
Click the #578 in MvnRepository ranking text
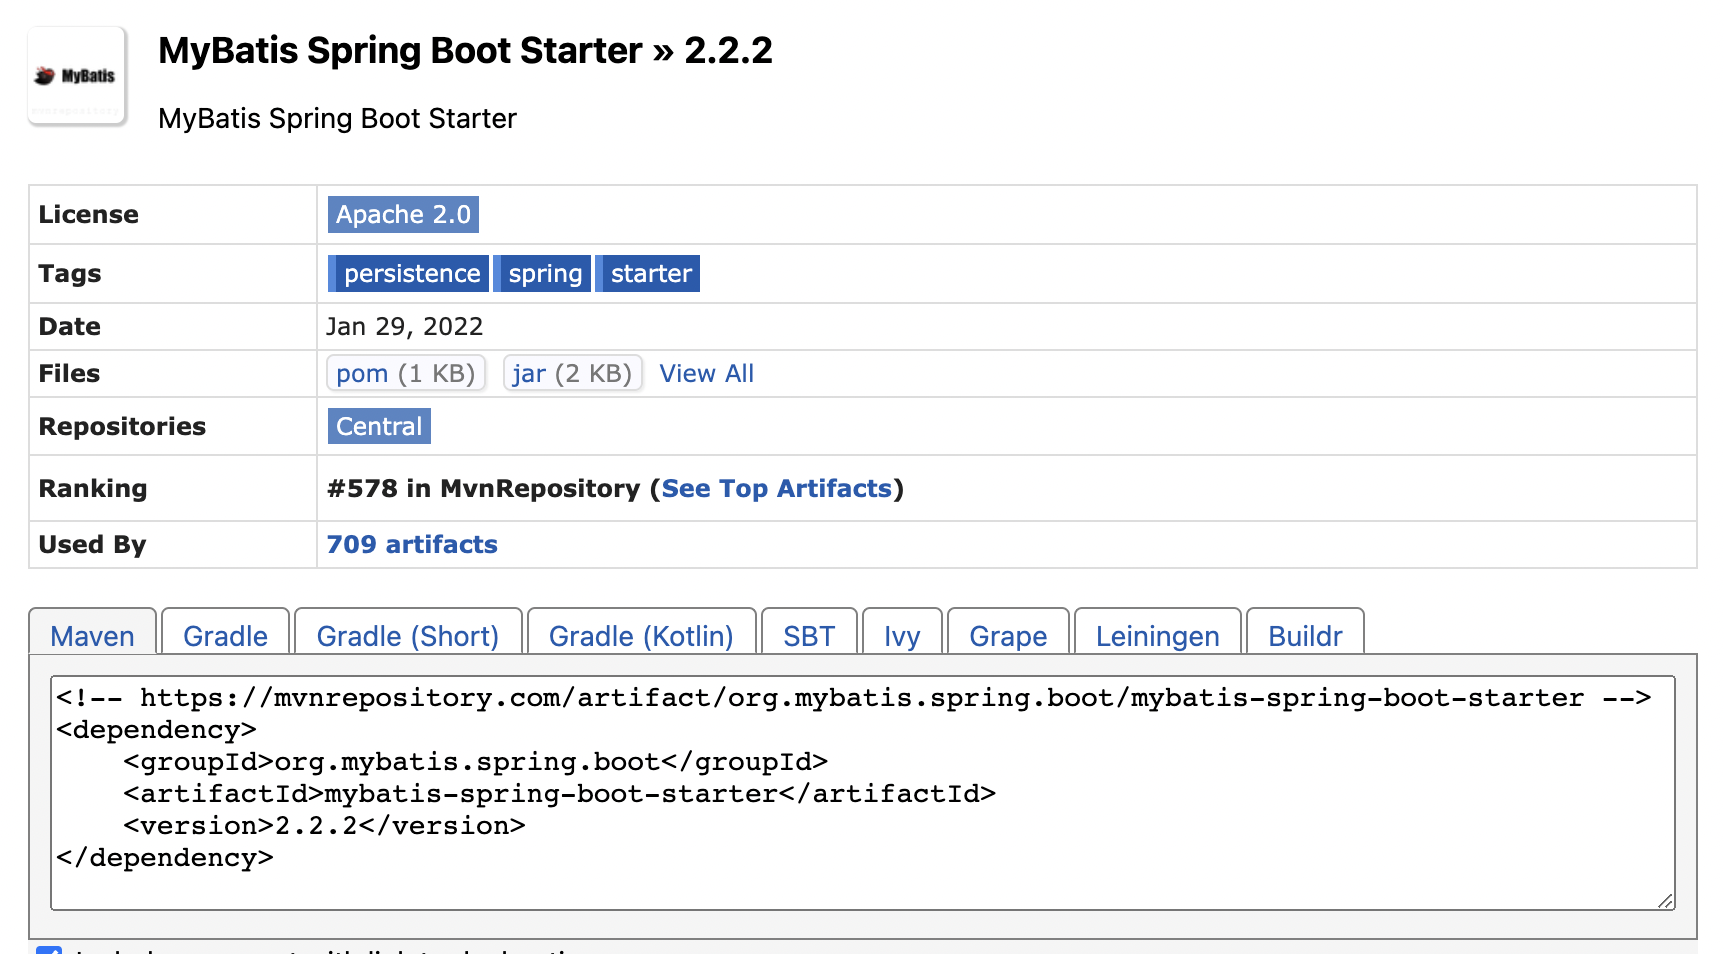point(483,489)
